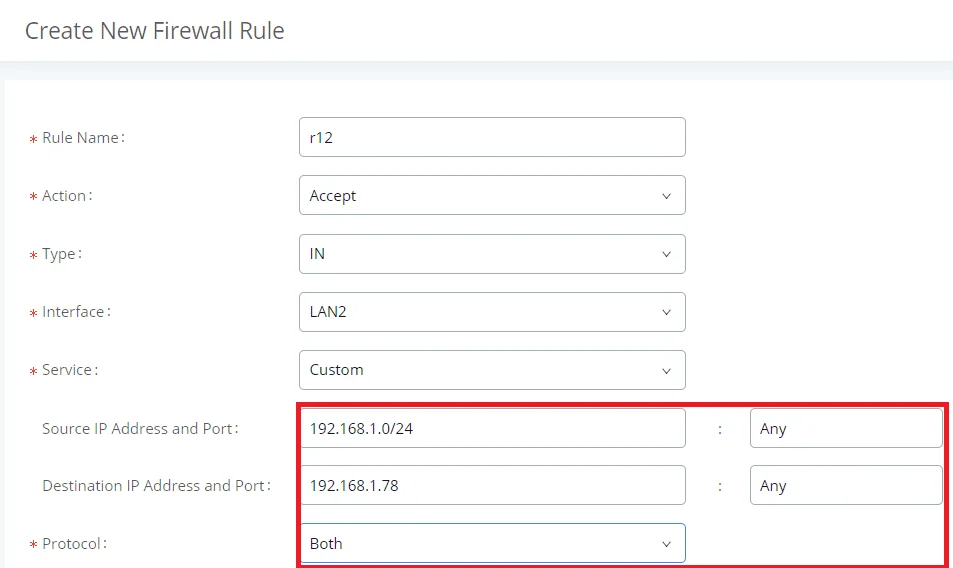Click the chevron arrow in Service dropdown

click(666, 371)
